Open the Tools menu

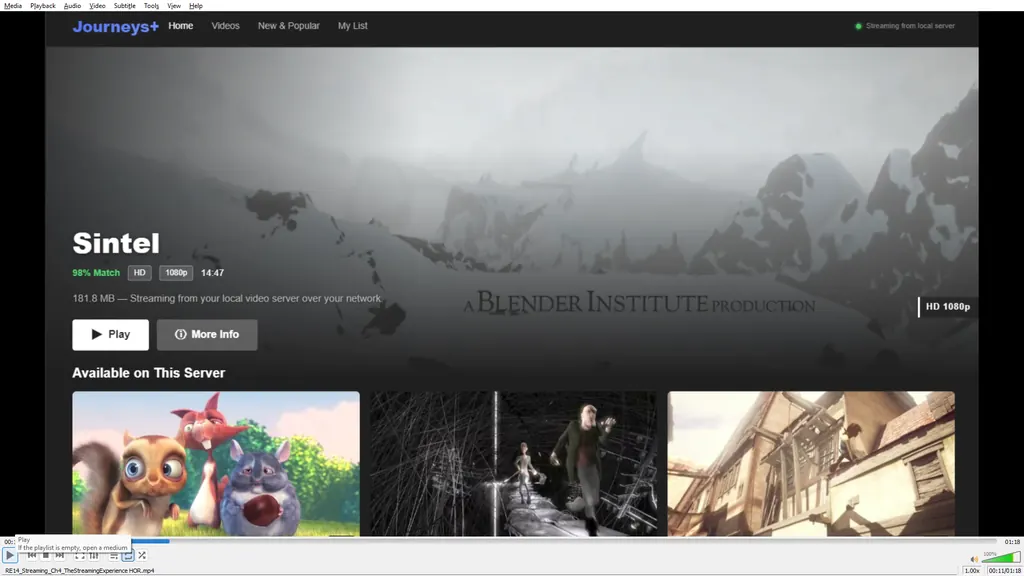[x=152, y=6]
